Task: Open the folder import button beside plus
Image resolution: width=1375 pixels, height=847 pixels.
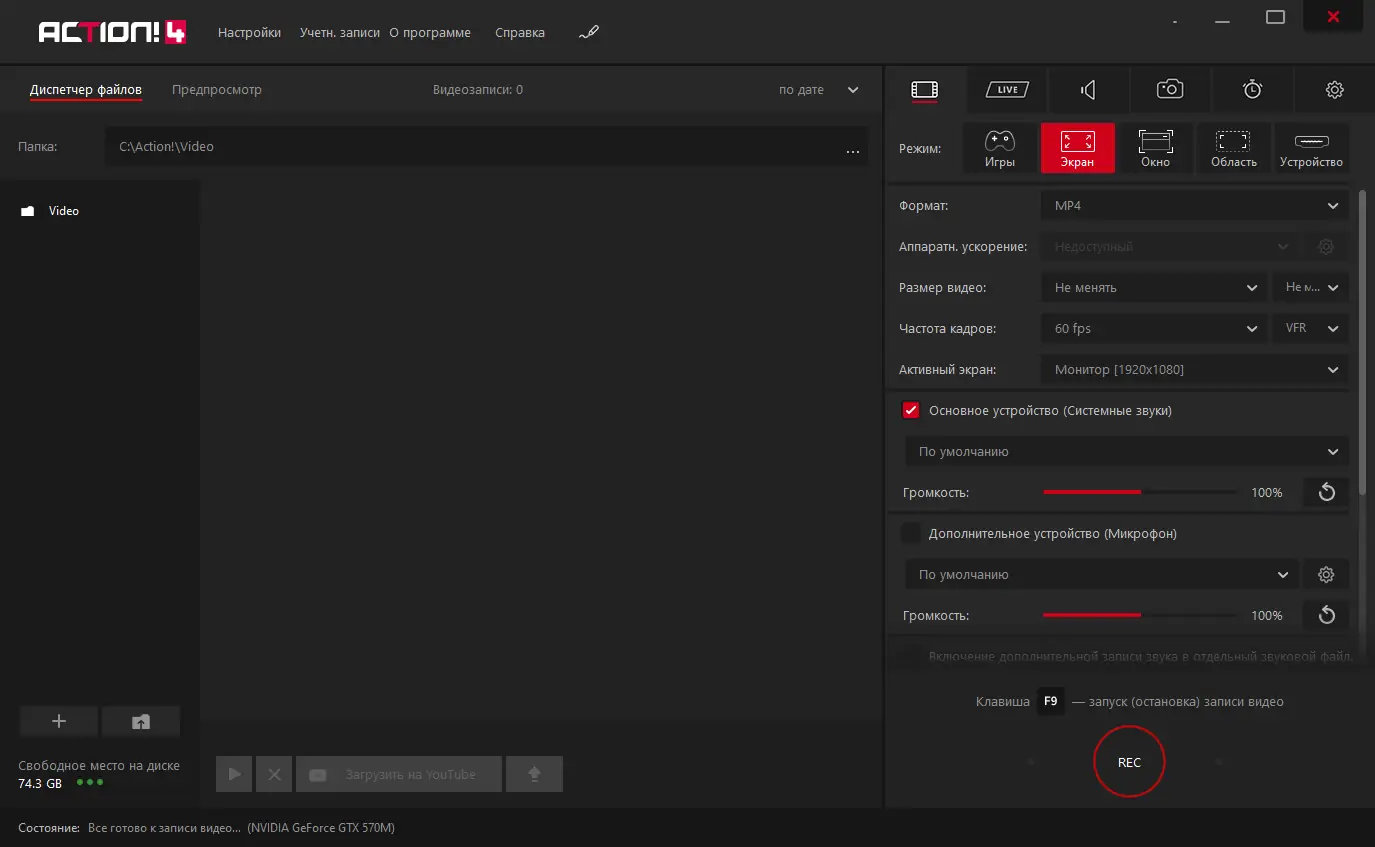Action: click(141, 721)
